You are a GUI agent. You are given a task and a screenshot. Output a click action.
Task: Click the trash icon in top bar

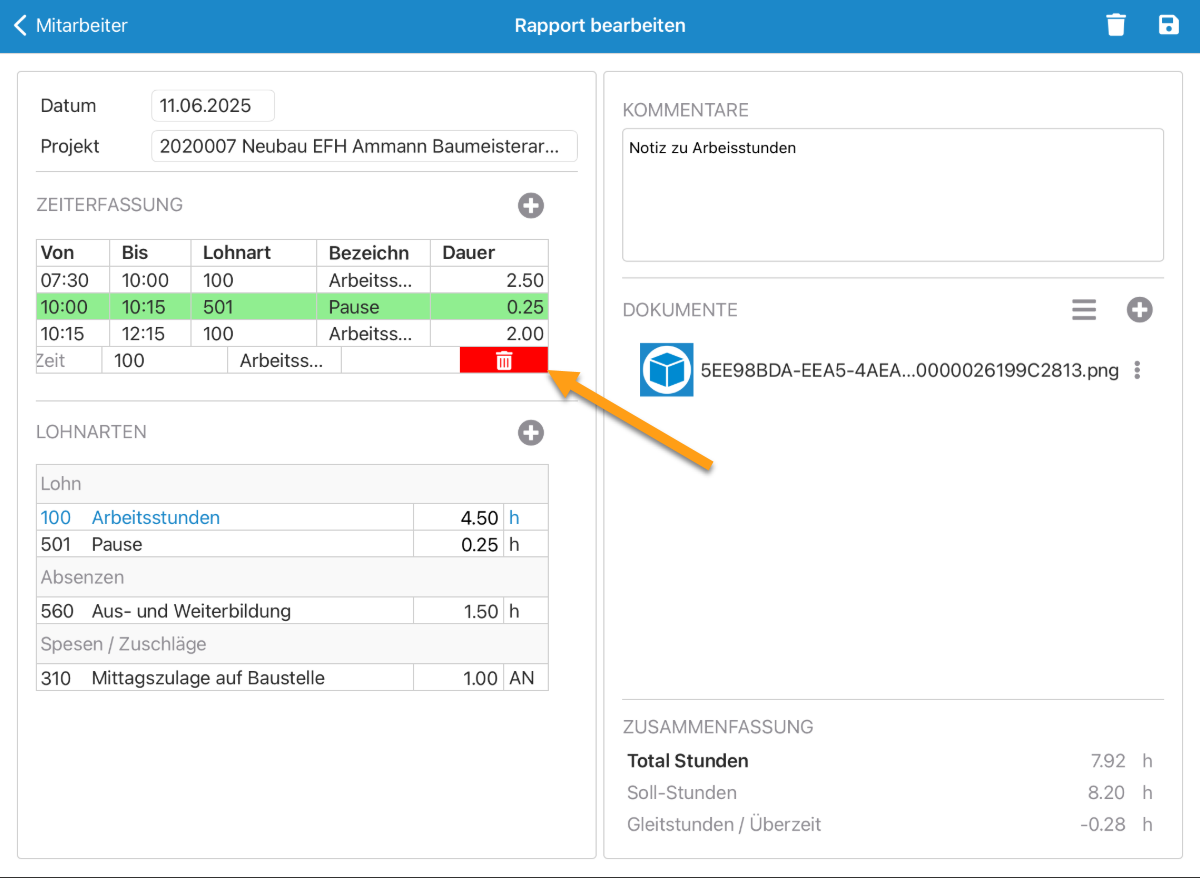1116,25
